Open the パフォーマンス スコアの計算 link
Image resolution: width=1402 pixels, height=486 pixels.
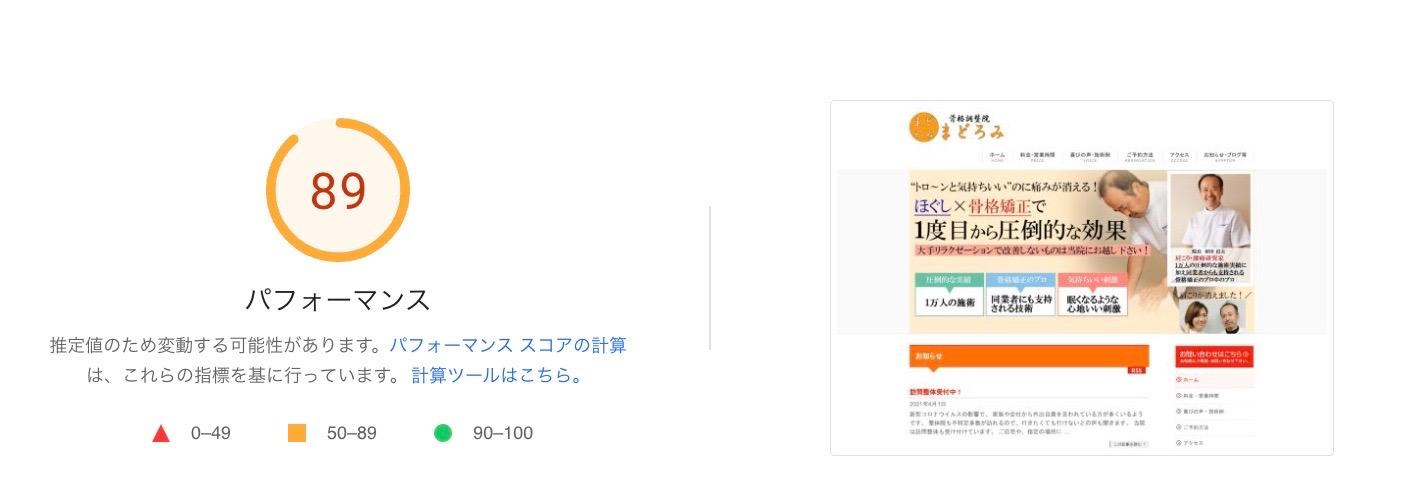[507, 346]
